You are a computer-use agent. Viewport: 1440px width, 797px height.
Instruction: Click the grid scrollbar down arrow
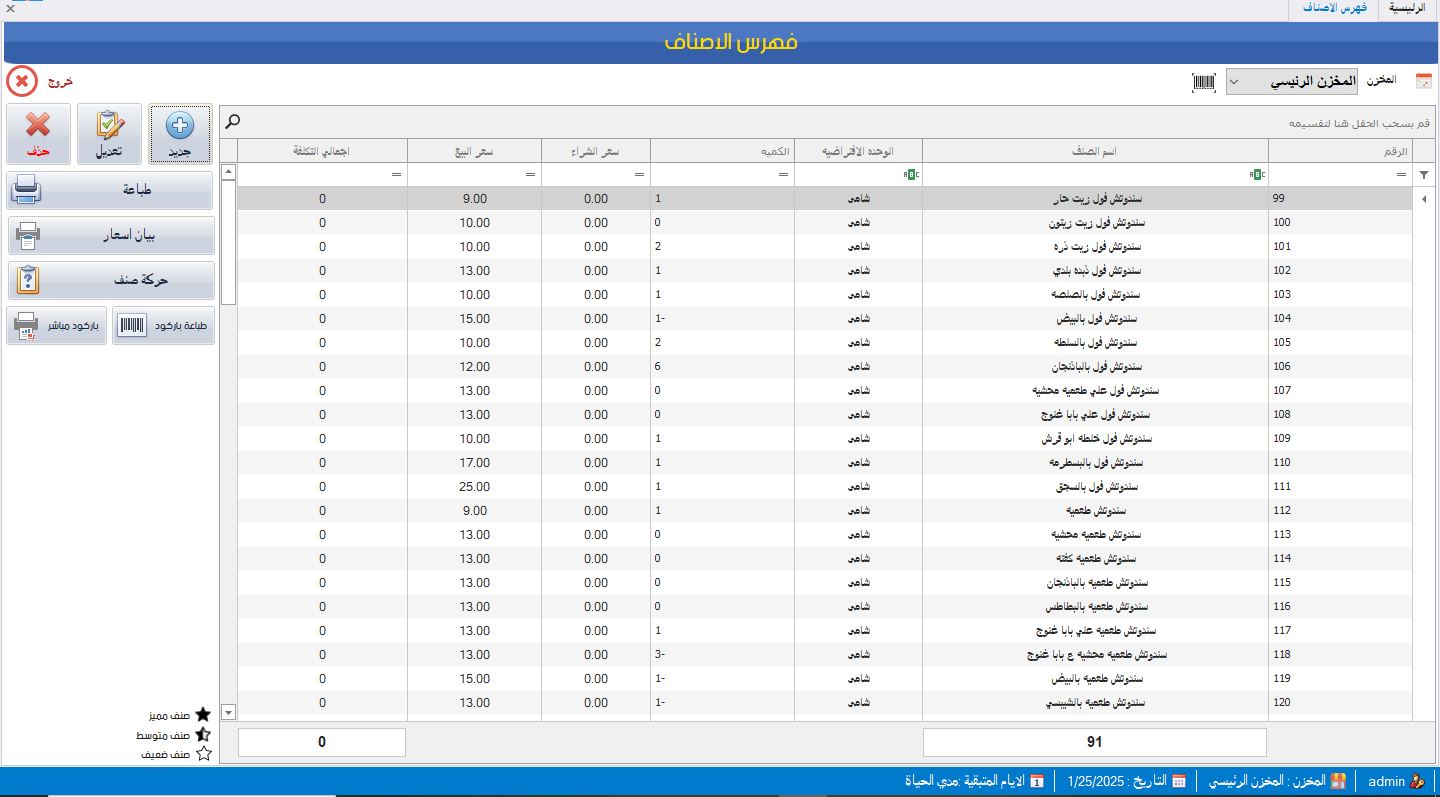click(x=228, y=712)
